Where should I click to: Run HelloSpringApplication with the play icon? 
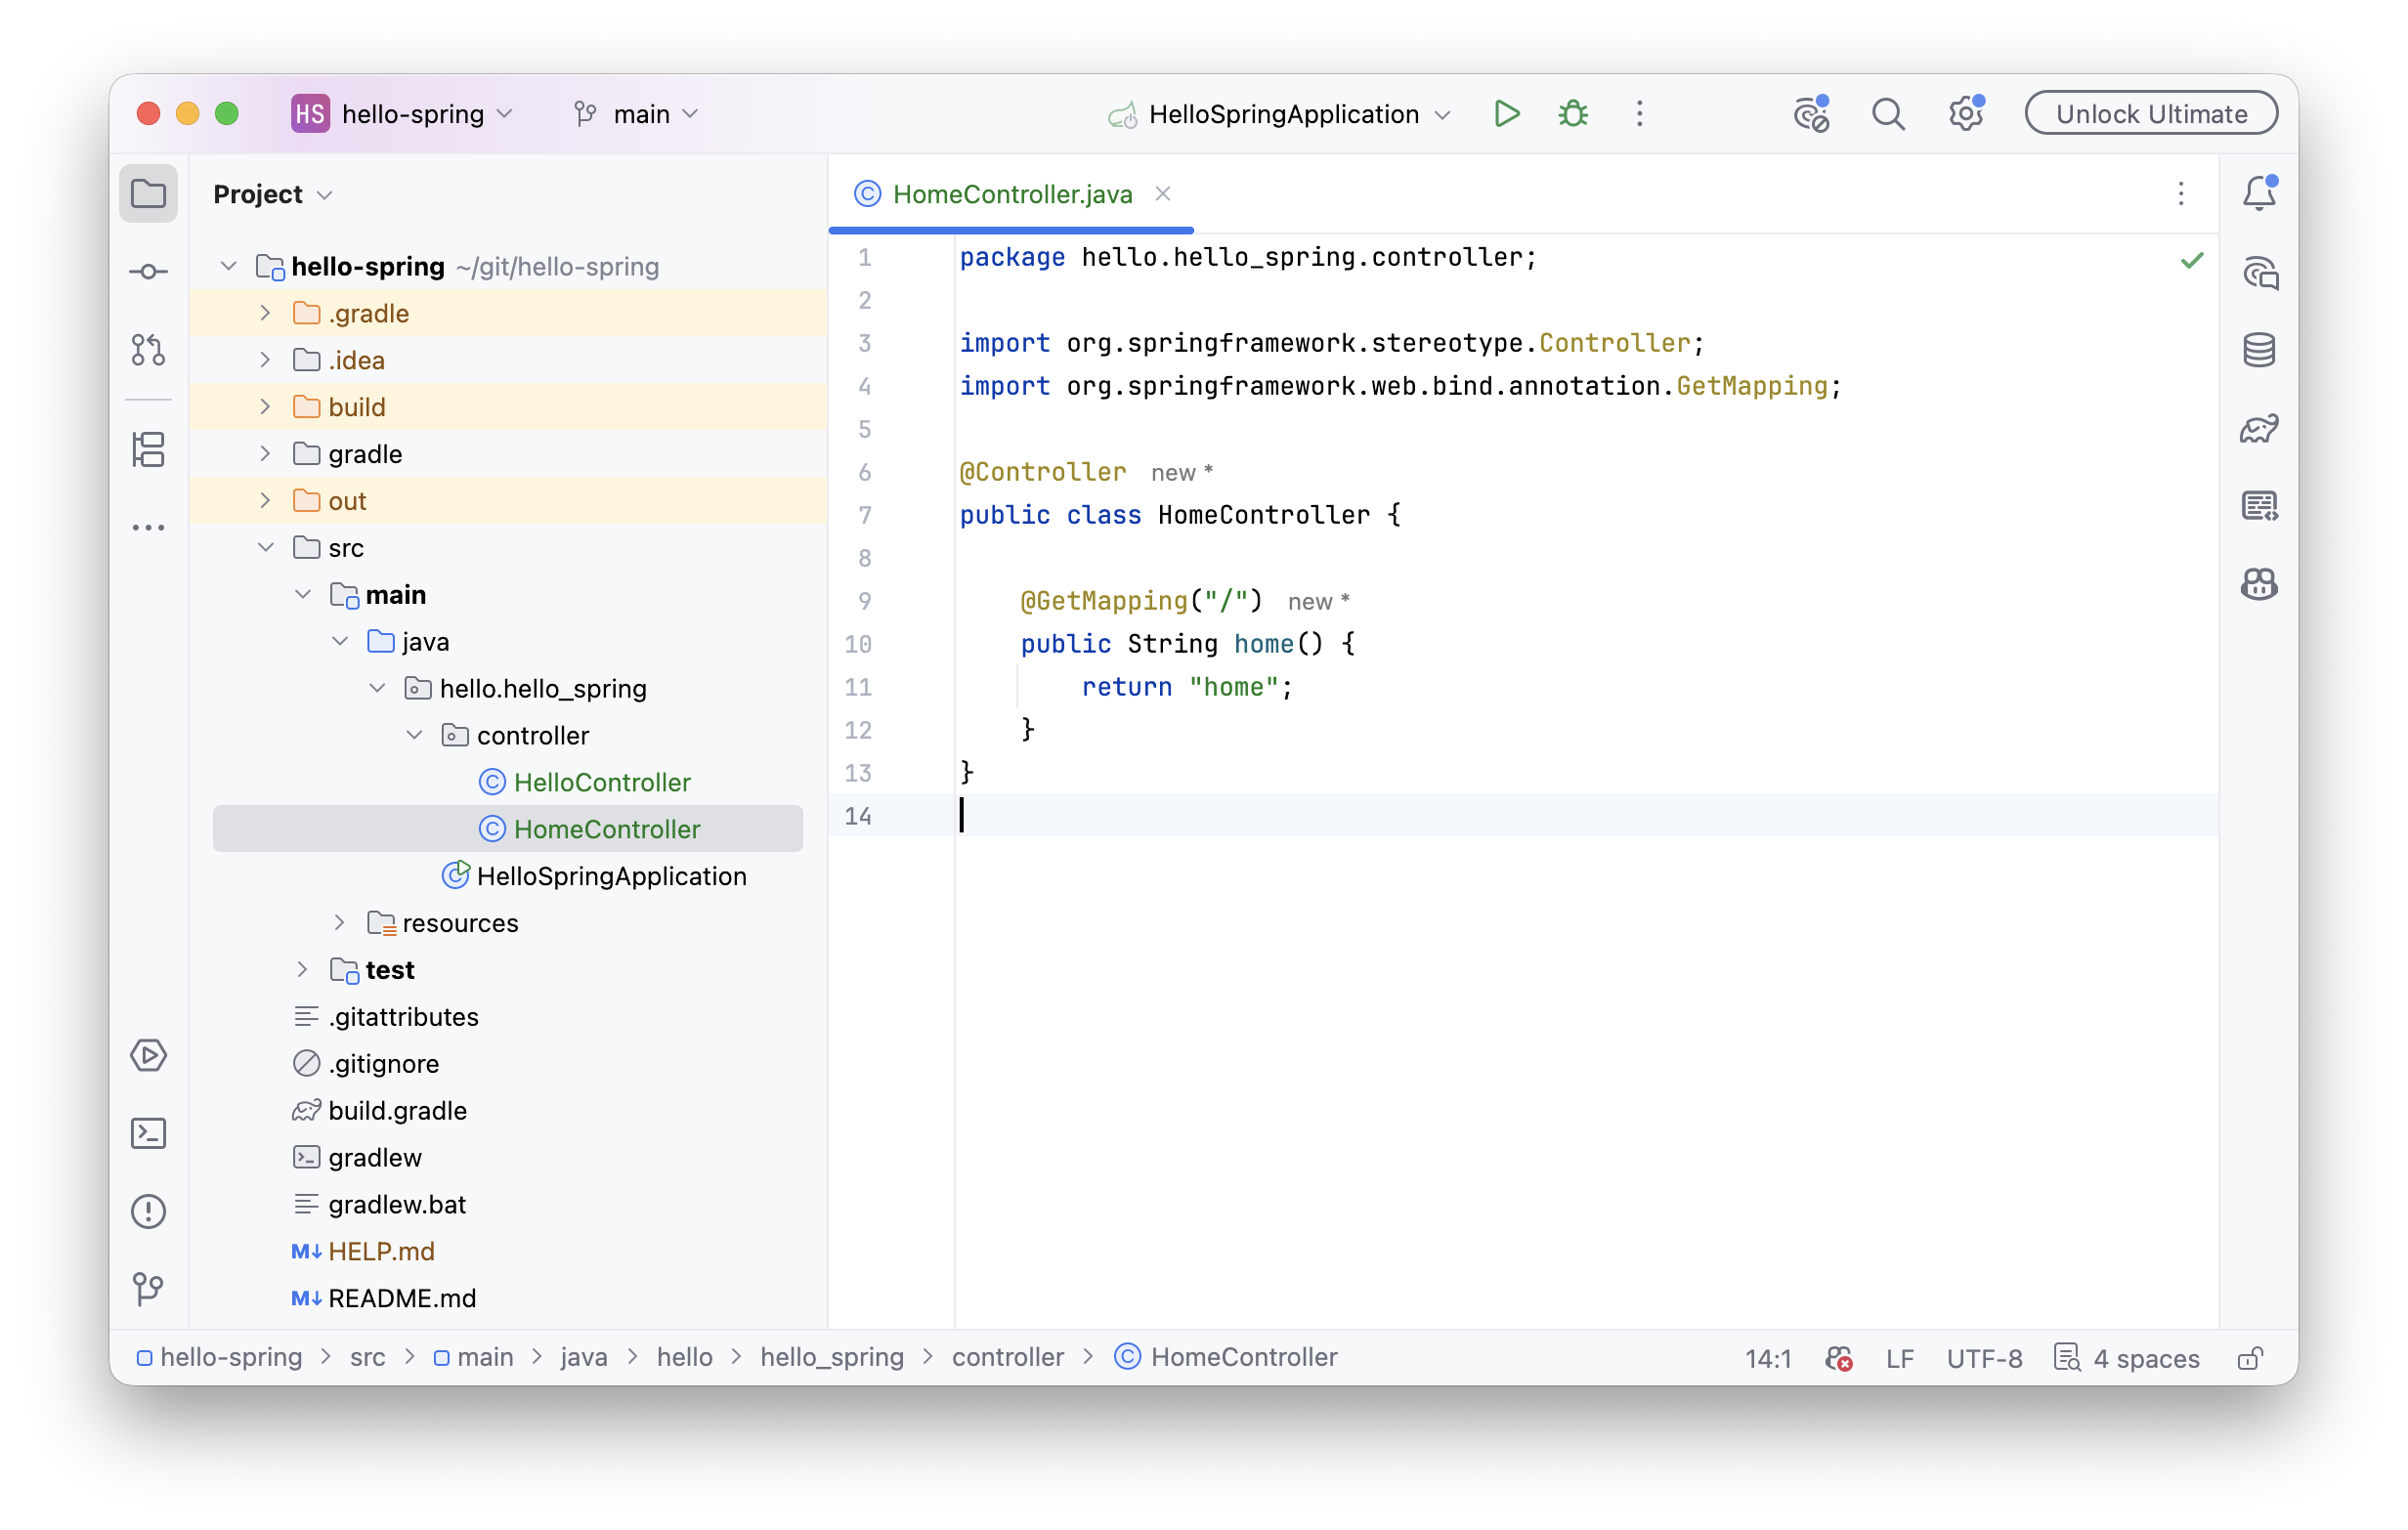pos(1506,114)
